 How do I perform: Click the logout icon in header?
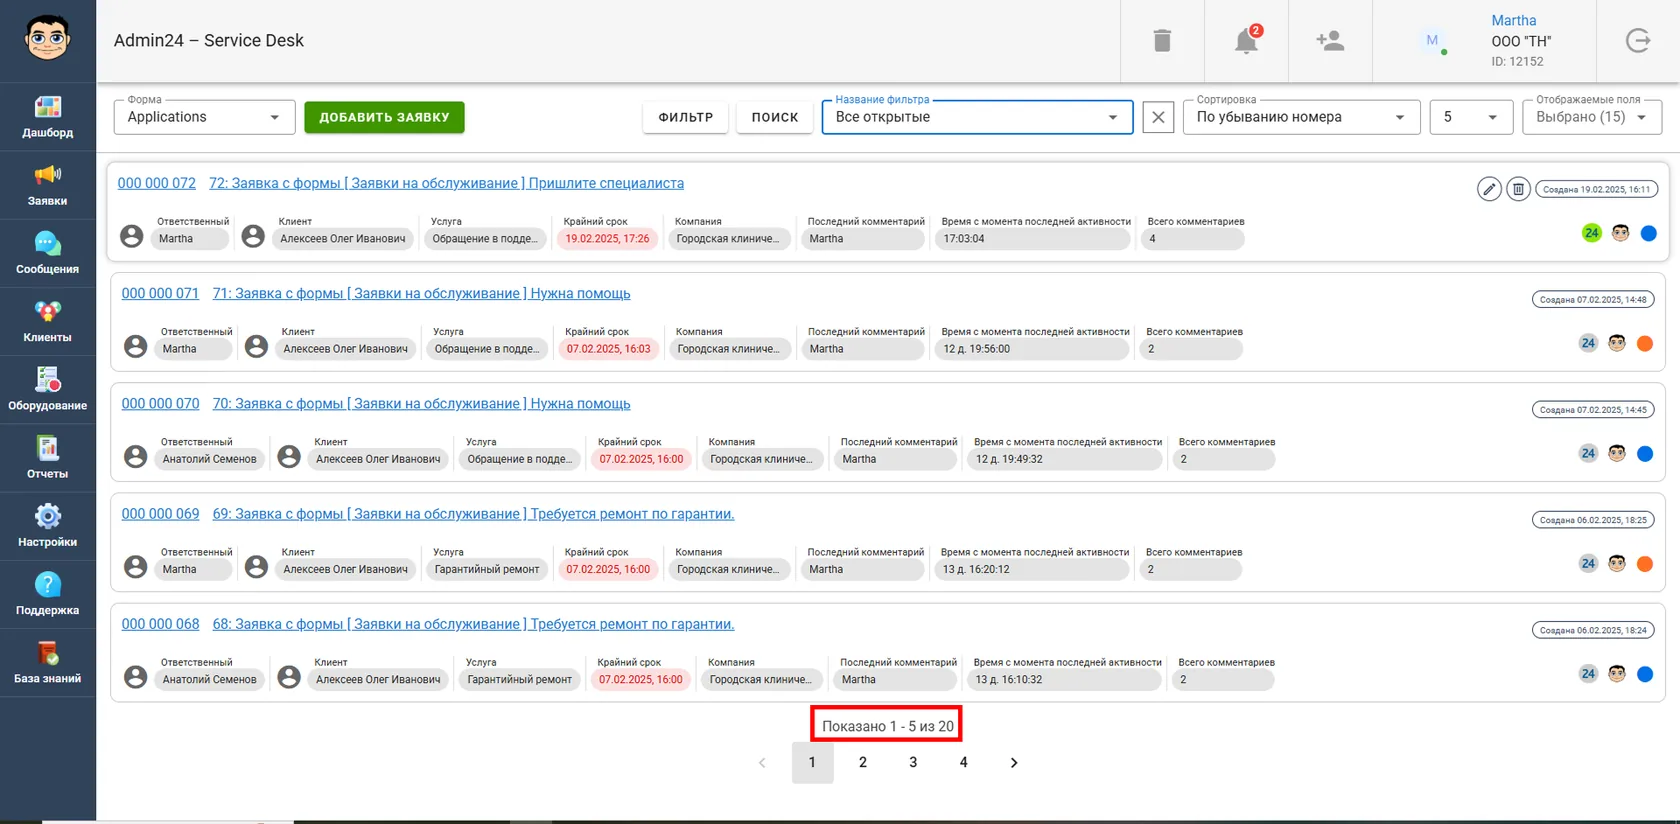[x=1638, y=41]
